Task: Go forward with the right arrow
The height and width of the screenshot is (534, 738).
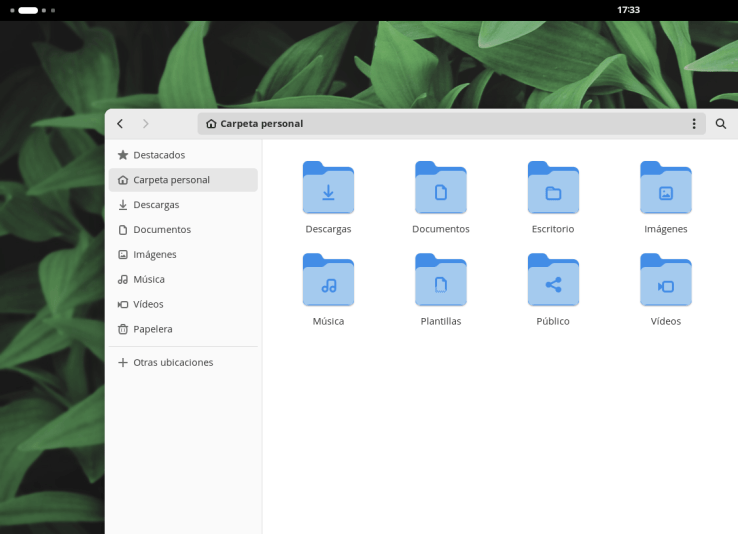Action: [x=145, y=124]
